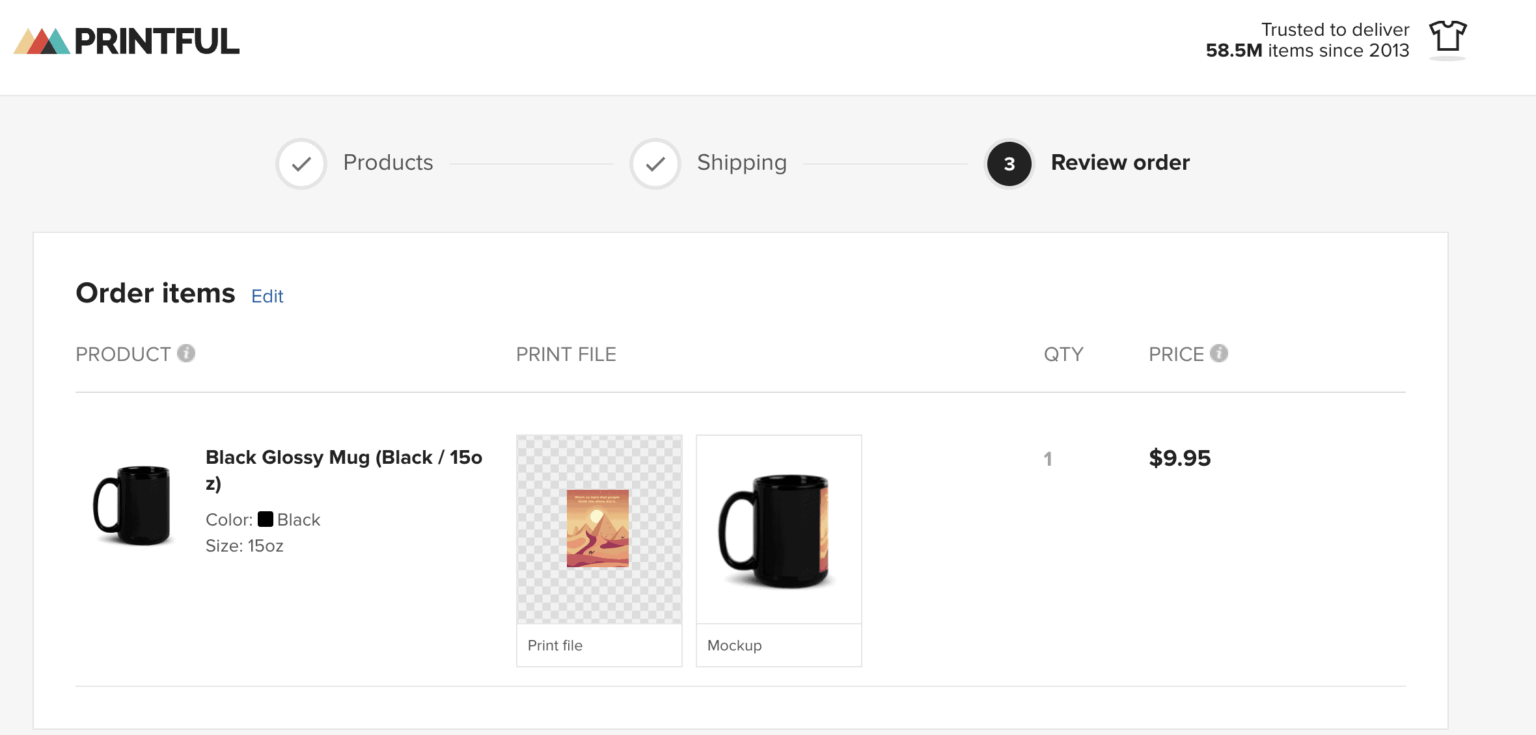Click the Black Glossy Mug product name

coord(344,457)
